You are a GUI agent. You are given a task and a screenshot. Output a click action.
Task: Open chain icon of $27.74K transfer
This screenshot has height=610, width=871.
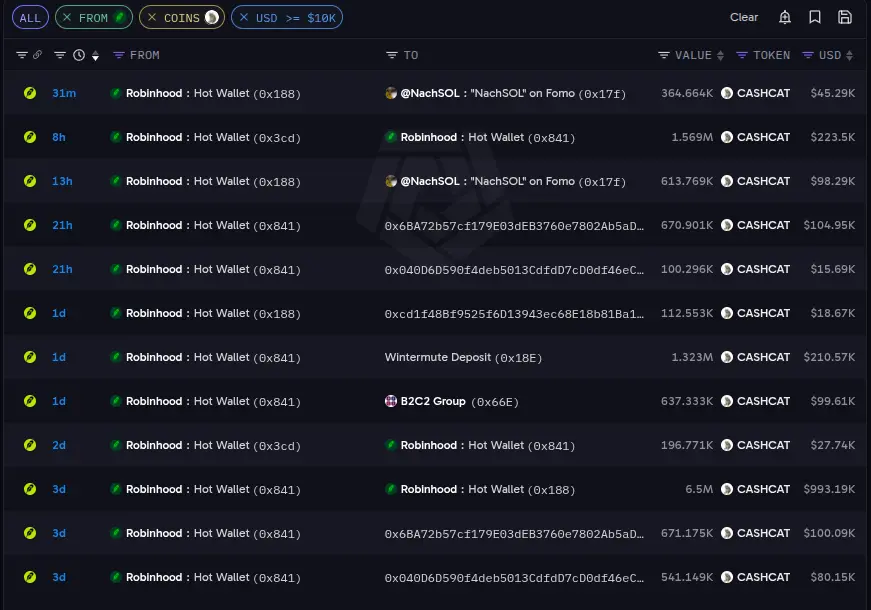pos(30,445)
